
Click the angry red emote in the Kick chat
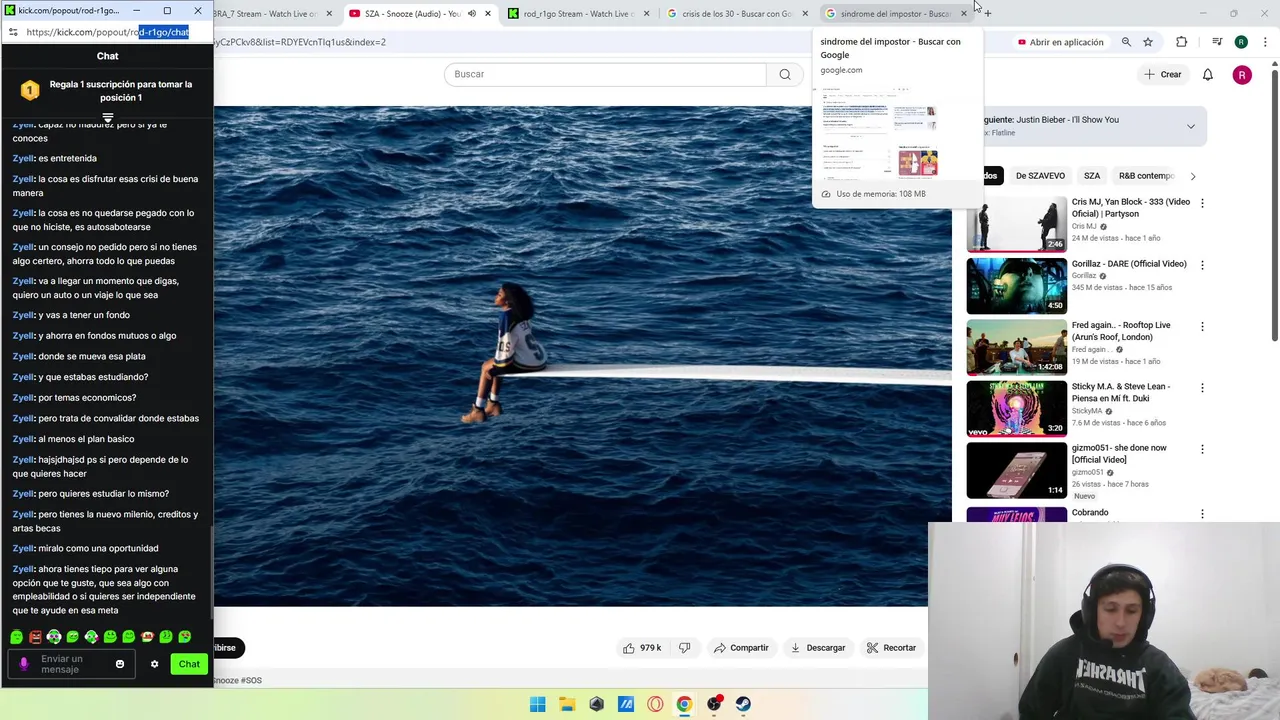coord(35,637)
